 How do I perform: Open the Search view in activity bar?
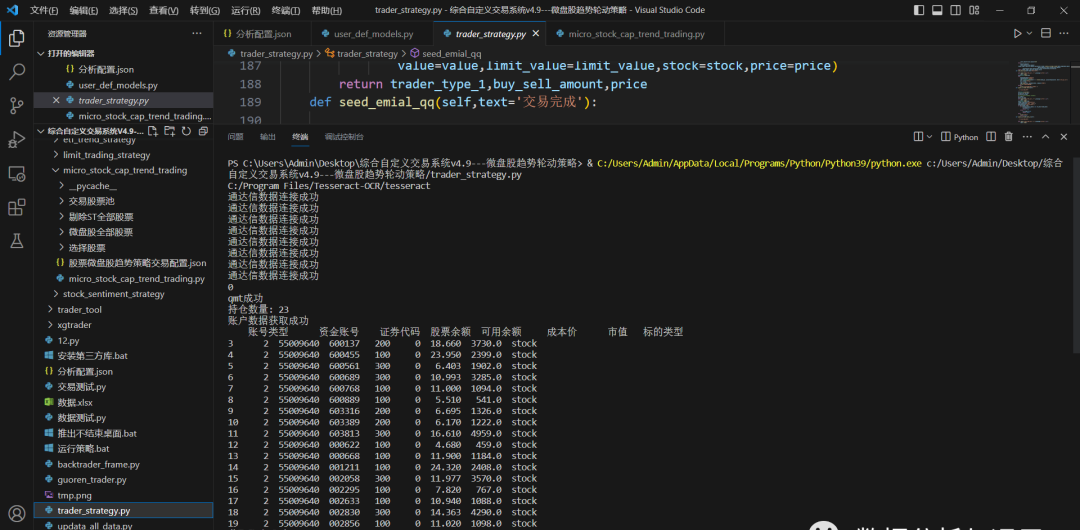[x=17, y=72]
